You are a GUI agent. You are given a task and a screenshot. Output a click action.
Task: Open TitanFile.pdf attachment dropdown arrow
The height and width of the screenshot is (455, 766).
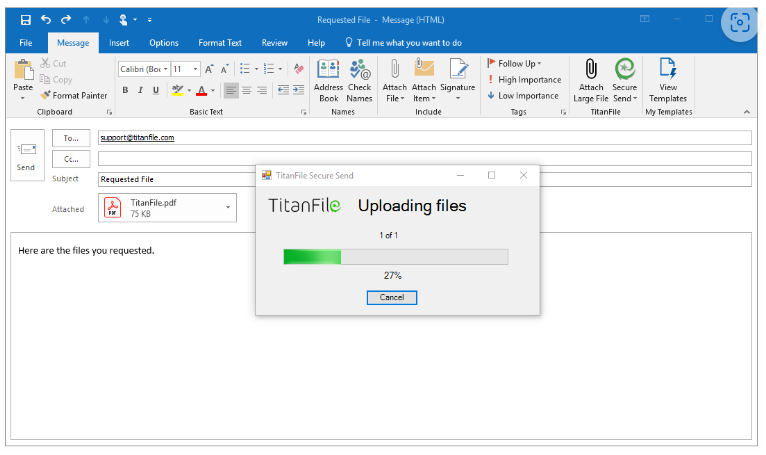228,207
